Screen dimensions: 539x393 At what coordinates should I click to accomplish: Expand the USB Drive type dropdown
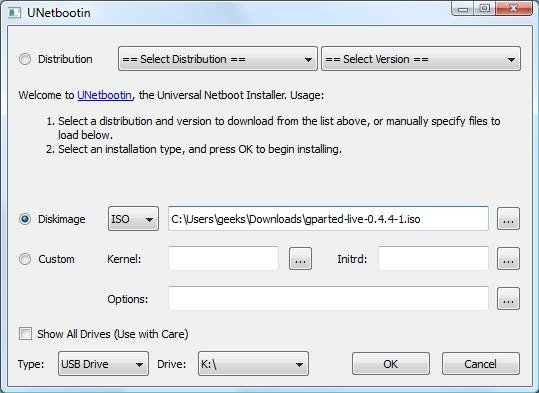pos(103,363)
